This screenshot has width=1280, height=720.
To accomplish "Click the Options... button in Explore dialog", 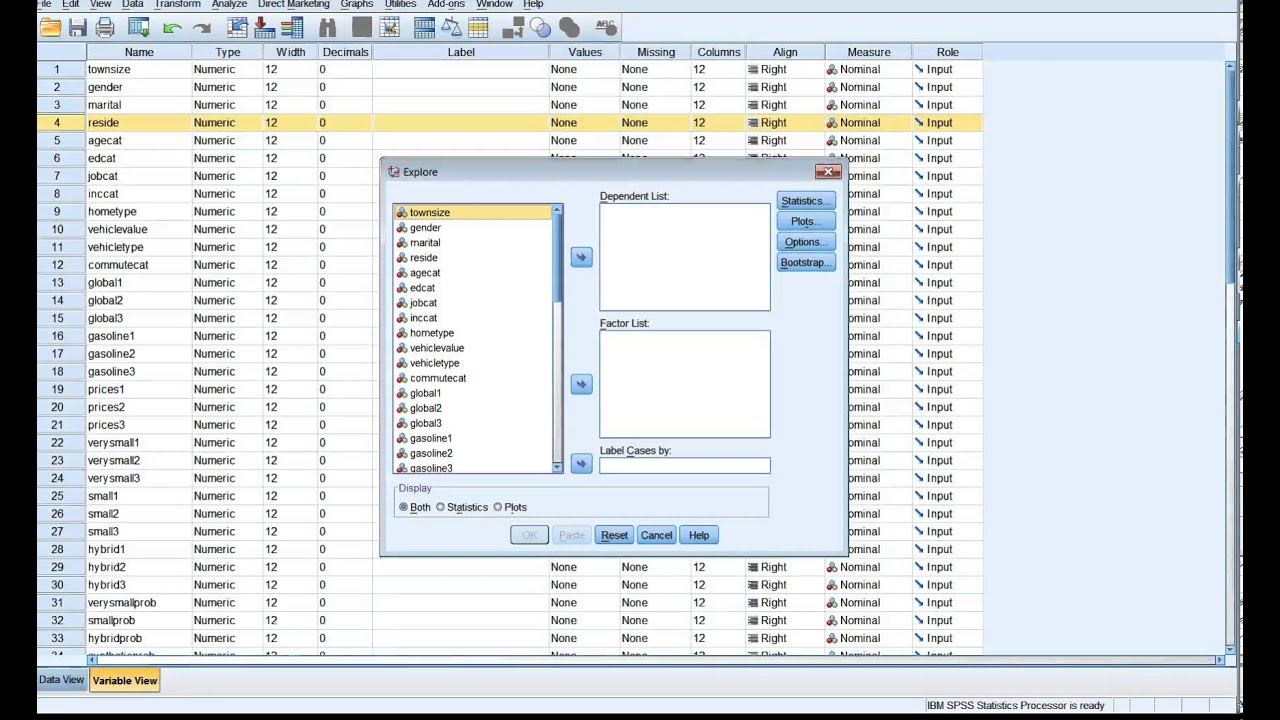I will [805, 242].
